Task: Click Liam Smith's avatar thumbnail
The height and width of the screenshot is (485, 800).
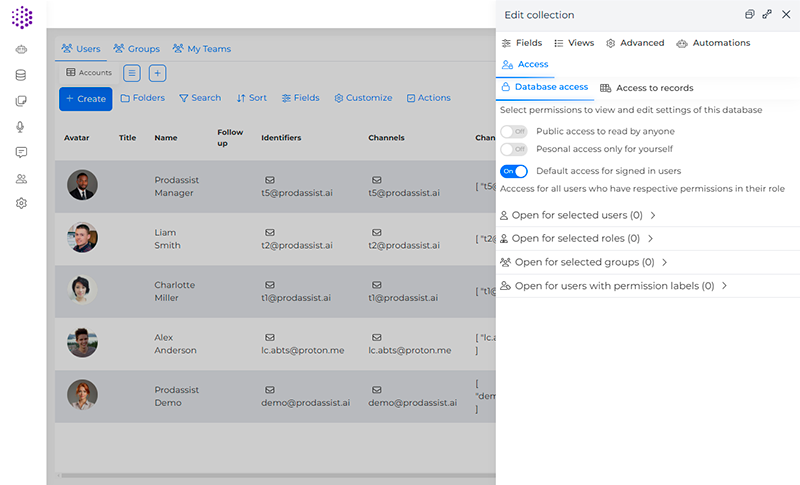Action: coord(82,238)
